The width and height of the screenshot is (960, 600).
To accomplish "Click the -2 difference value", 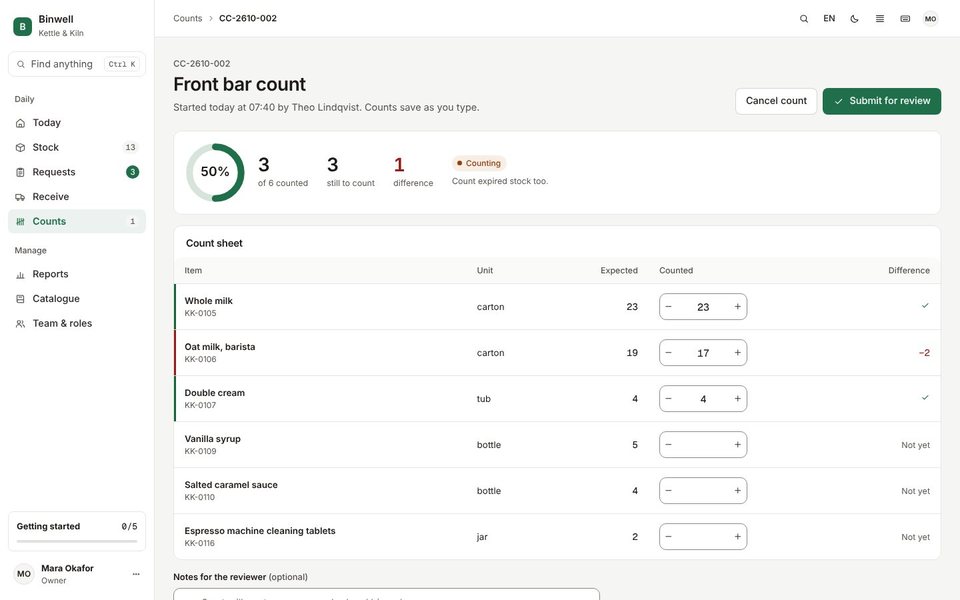I will click(924, 353).
